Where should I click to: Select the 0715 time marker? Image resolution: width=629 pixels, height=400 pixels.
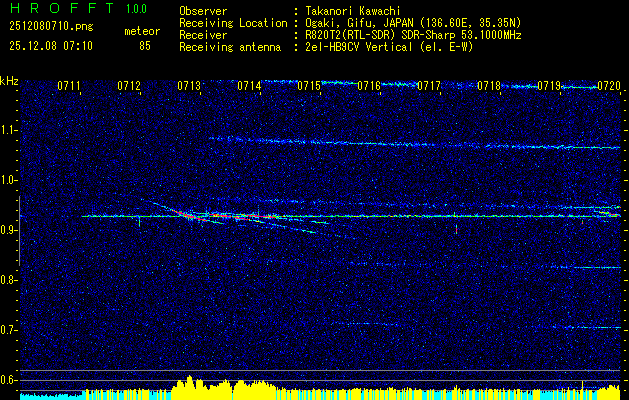tap(309, 87)
